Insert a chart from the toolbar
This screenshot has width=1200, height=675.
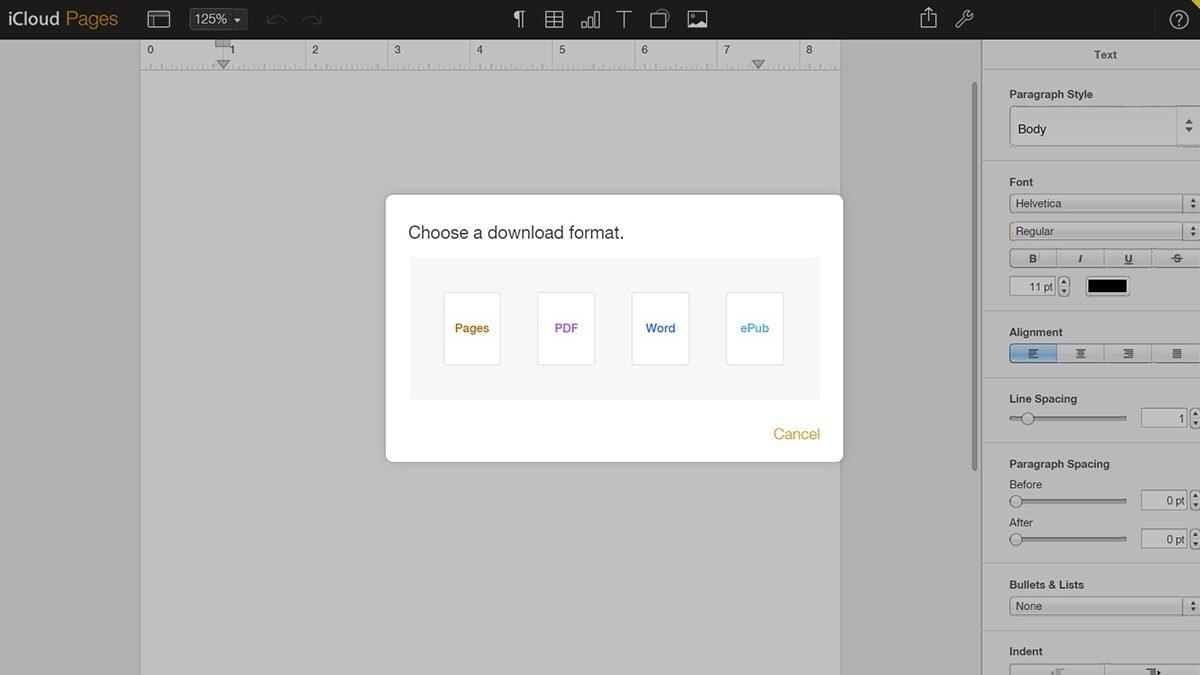pos(590,18)
